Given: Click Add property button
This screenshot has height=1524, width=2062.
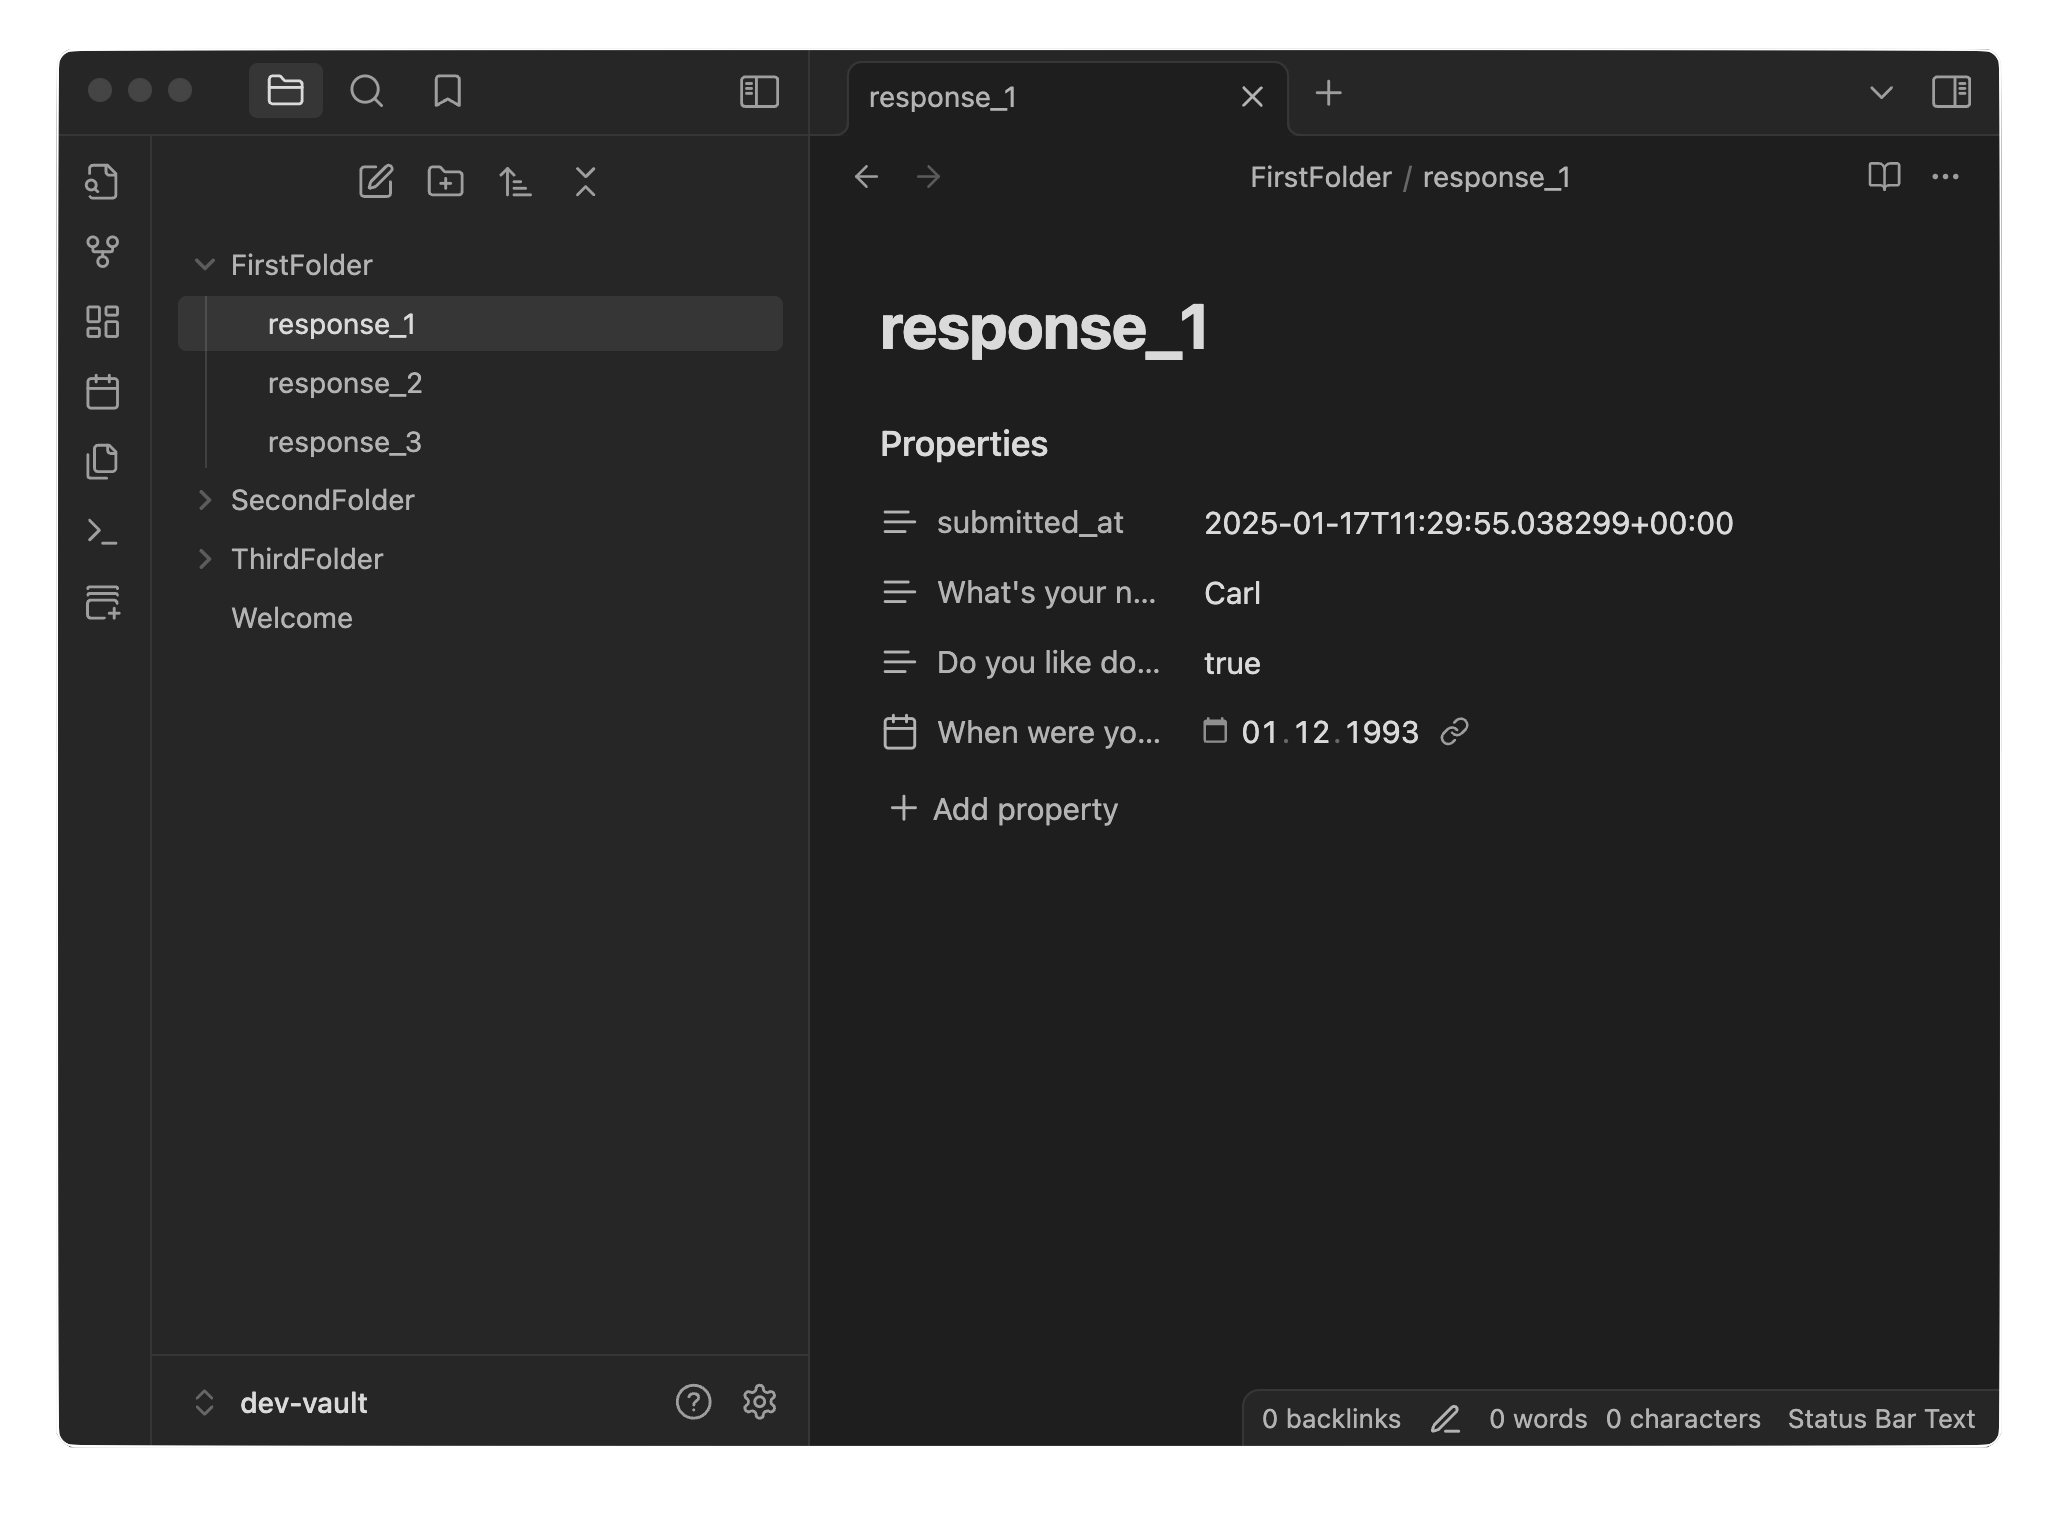Looking at the screenshot, I should pyautogui.click(x=1004, y=809).
